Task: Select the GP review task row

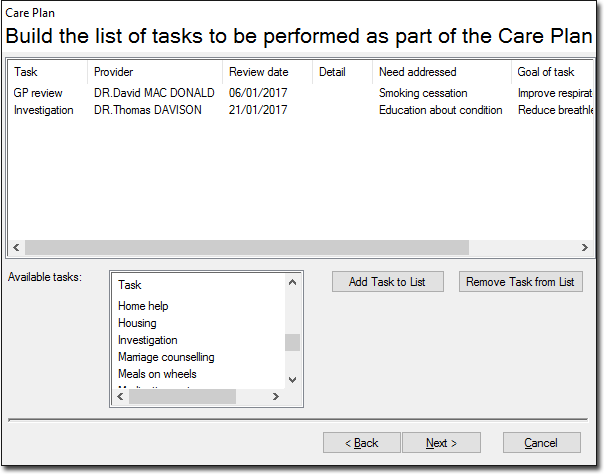Action: (x=300, y=93)
